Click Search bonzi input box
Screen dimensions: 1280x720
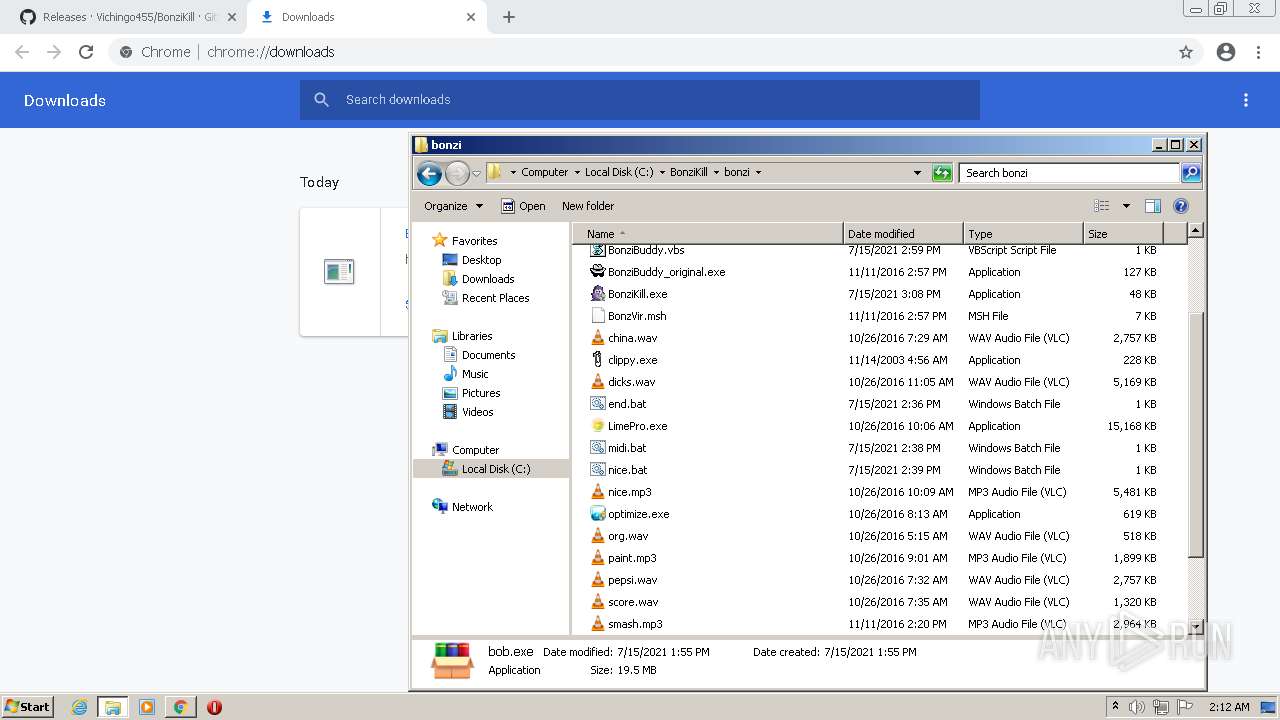tap(1069, 173)
